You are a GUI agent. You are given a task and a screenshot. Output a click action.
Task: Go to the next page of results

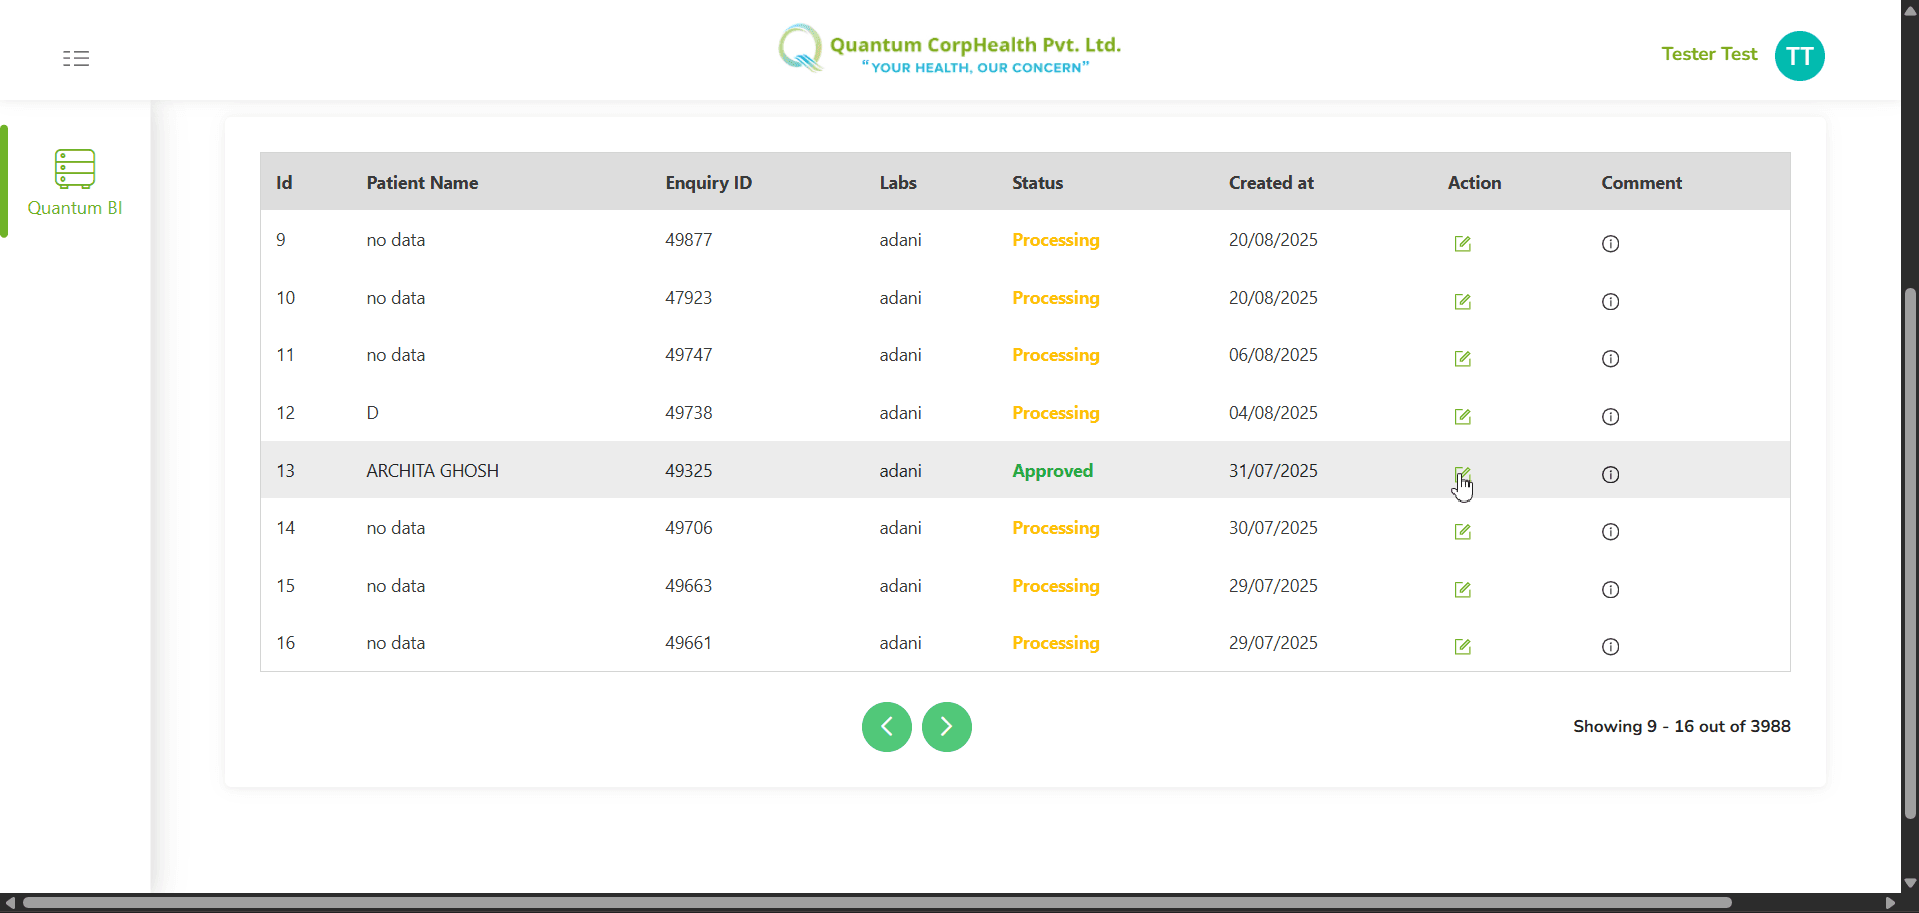[x=946, y=727]
